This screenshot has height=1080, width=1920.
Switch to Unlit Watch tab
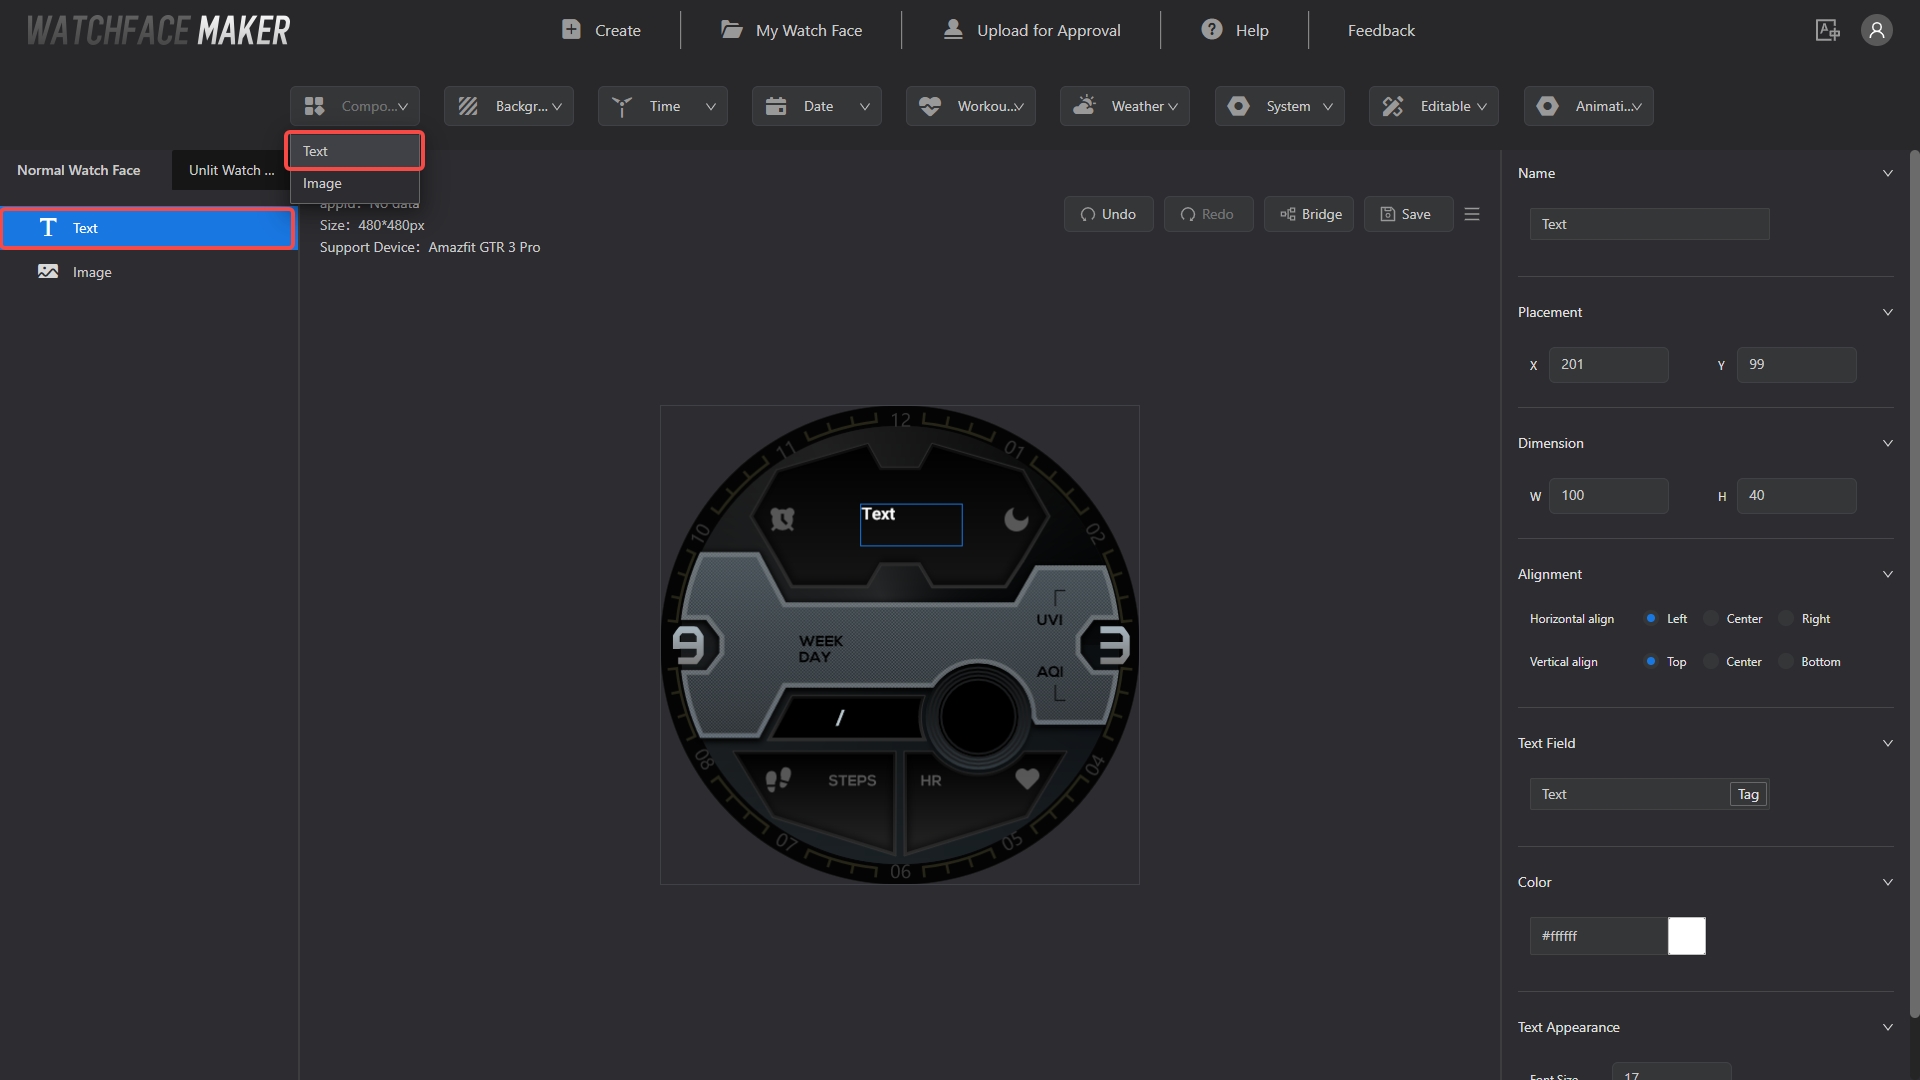(231, 170)
